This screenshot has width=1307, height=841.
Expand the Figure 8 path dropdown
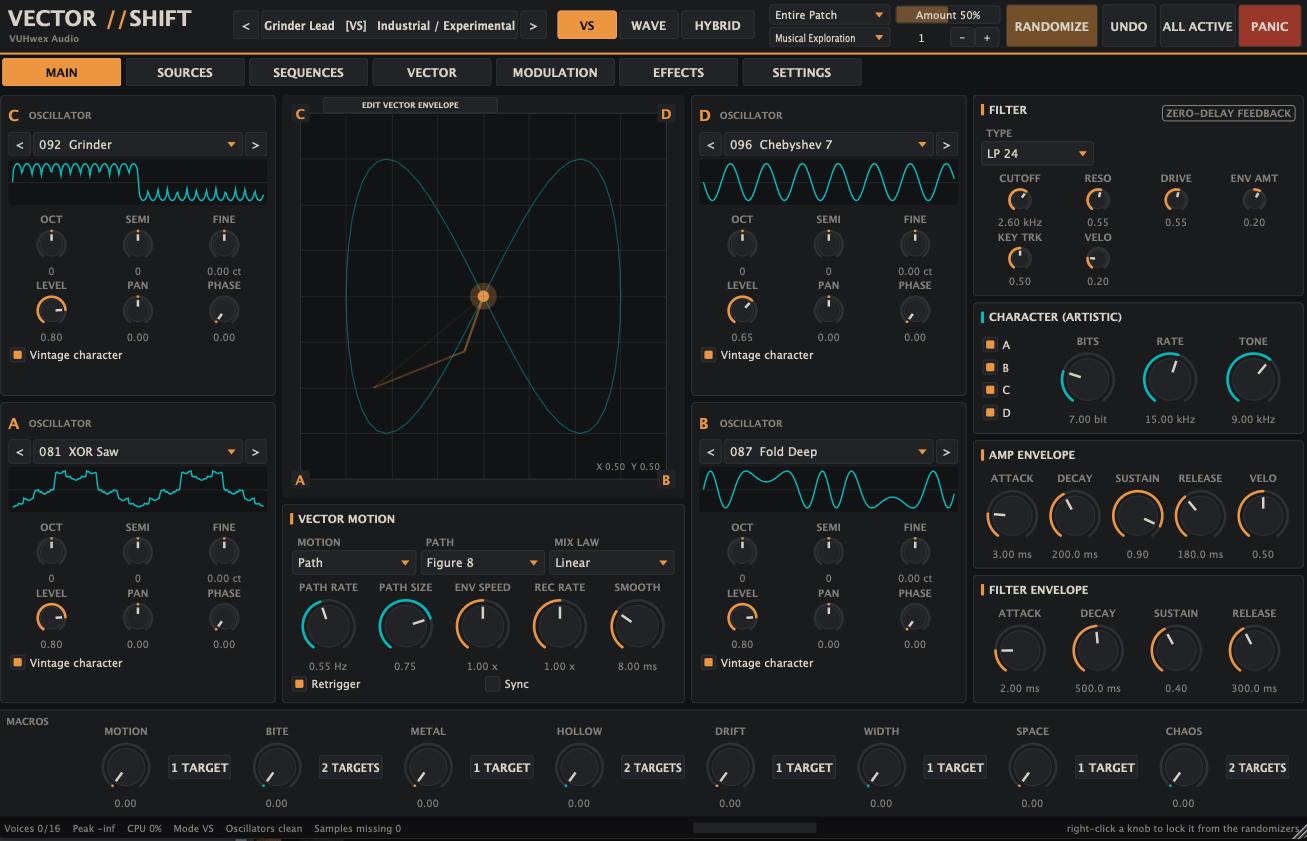(482, 563)
